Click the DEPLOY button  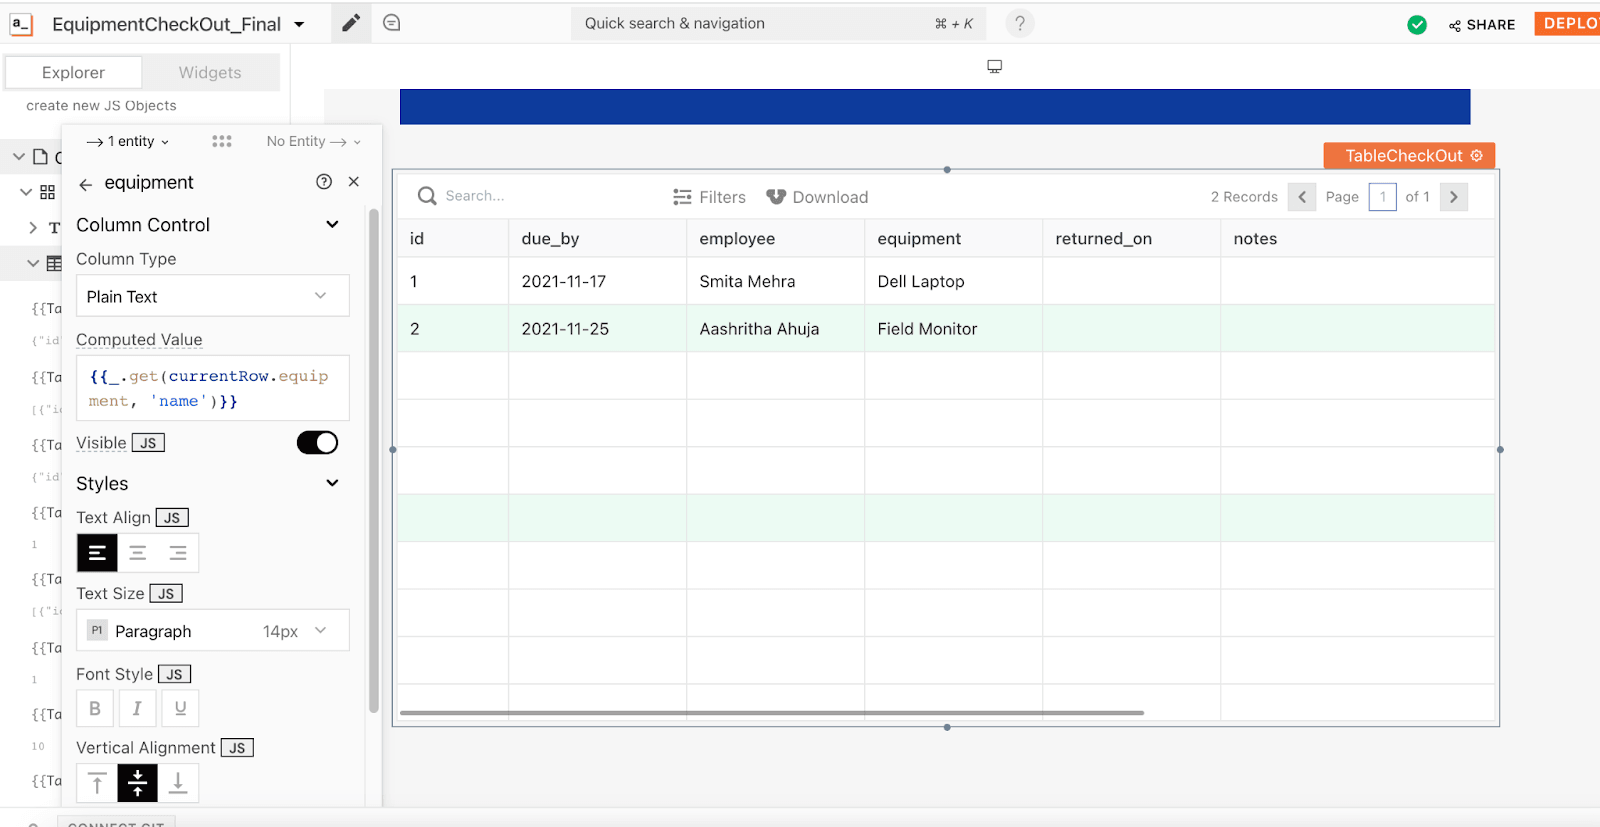pos(1568,23)
